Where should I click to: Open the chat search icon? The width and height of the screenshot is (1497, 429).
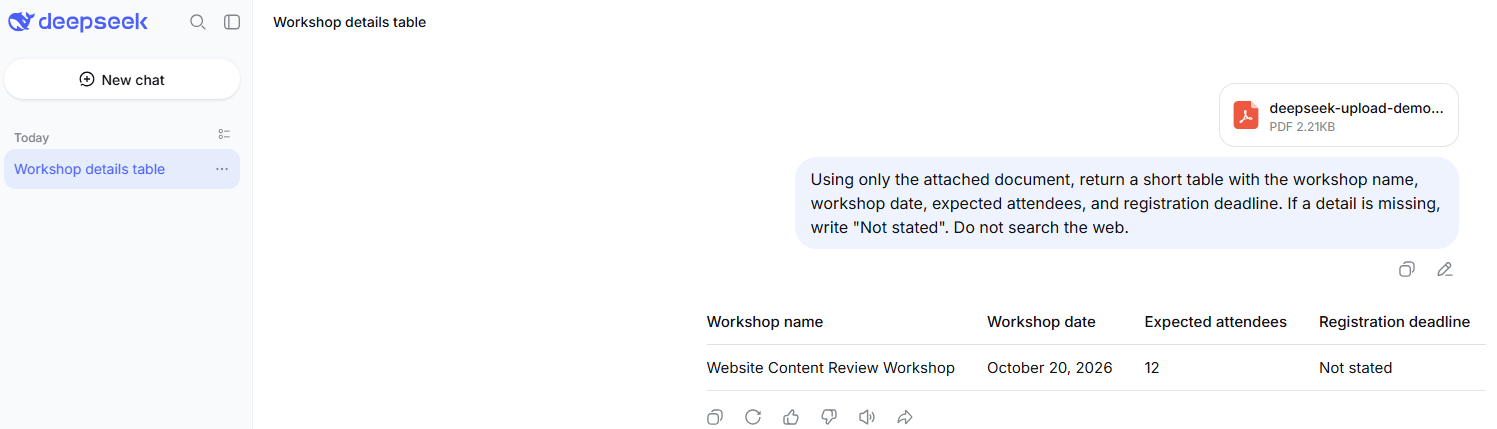(198, 22)
